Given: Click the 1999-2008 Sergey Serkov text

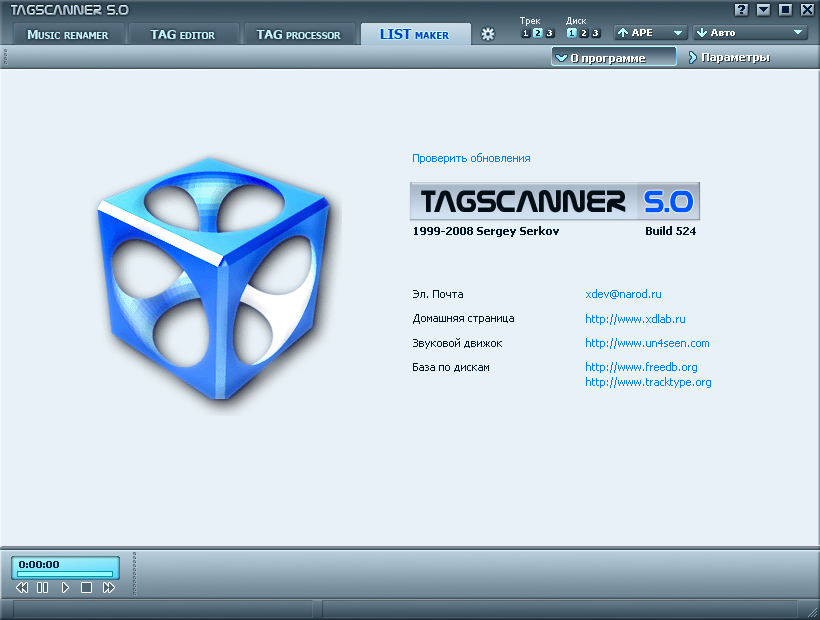Looking at the screenshot, I should (486, 231).
